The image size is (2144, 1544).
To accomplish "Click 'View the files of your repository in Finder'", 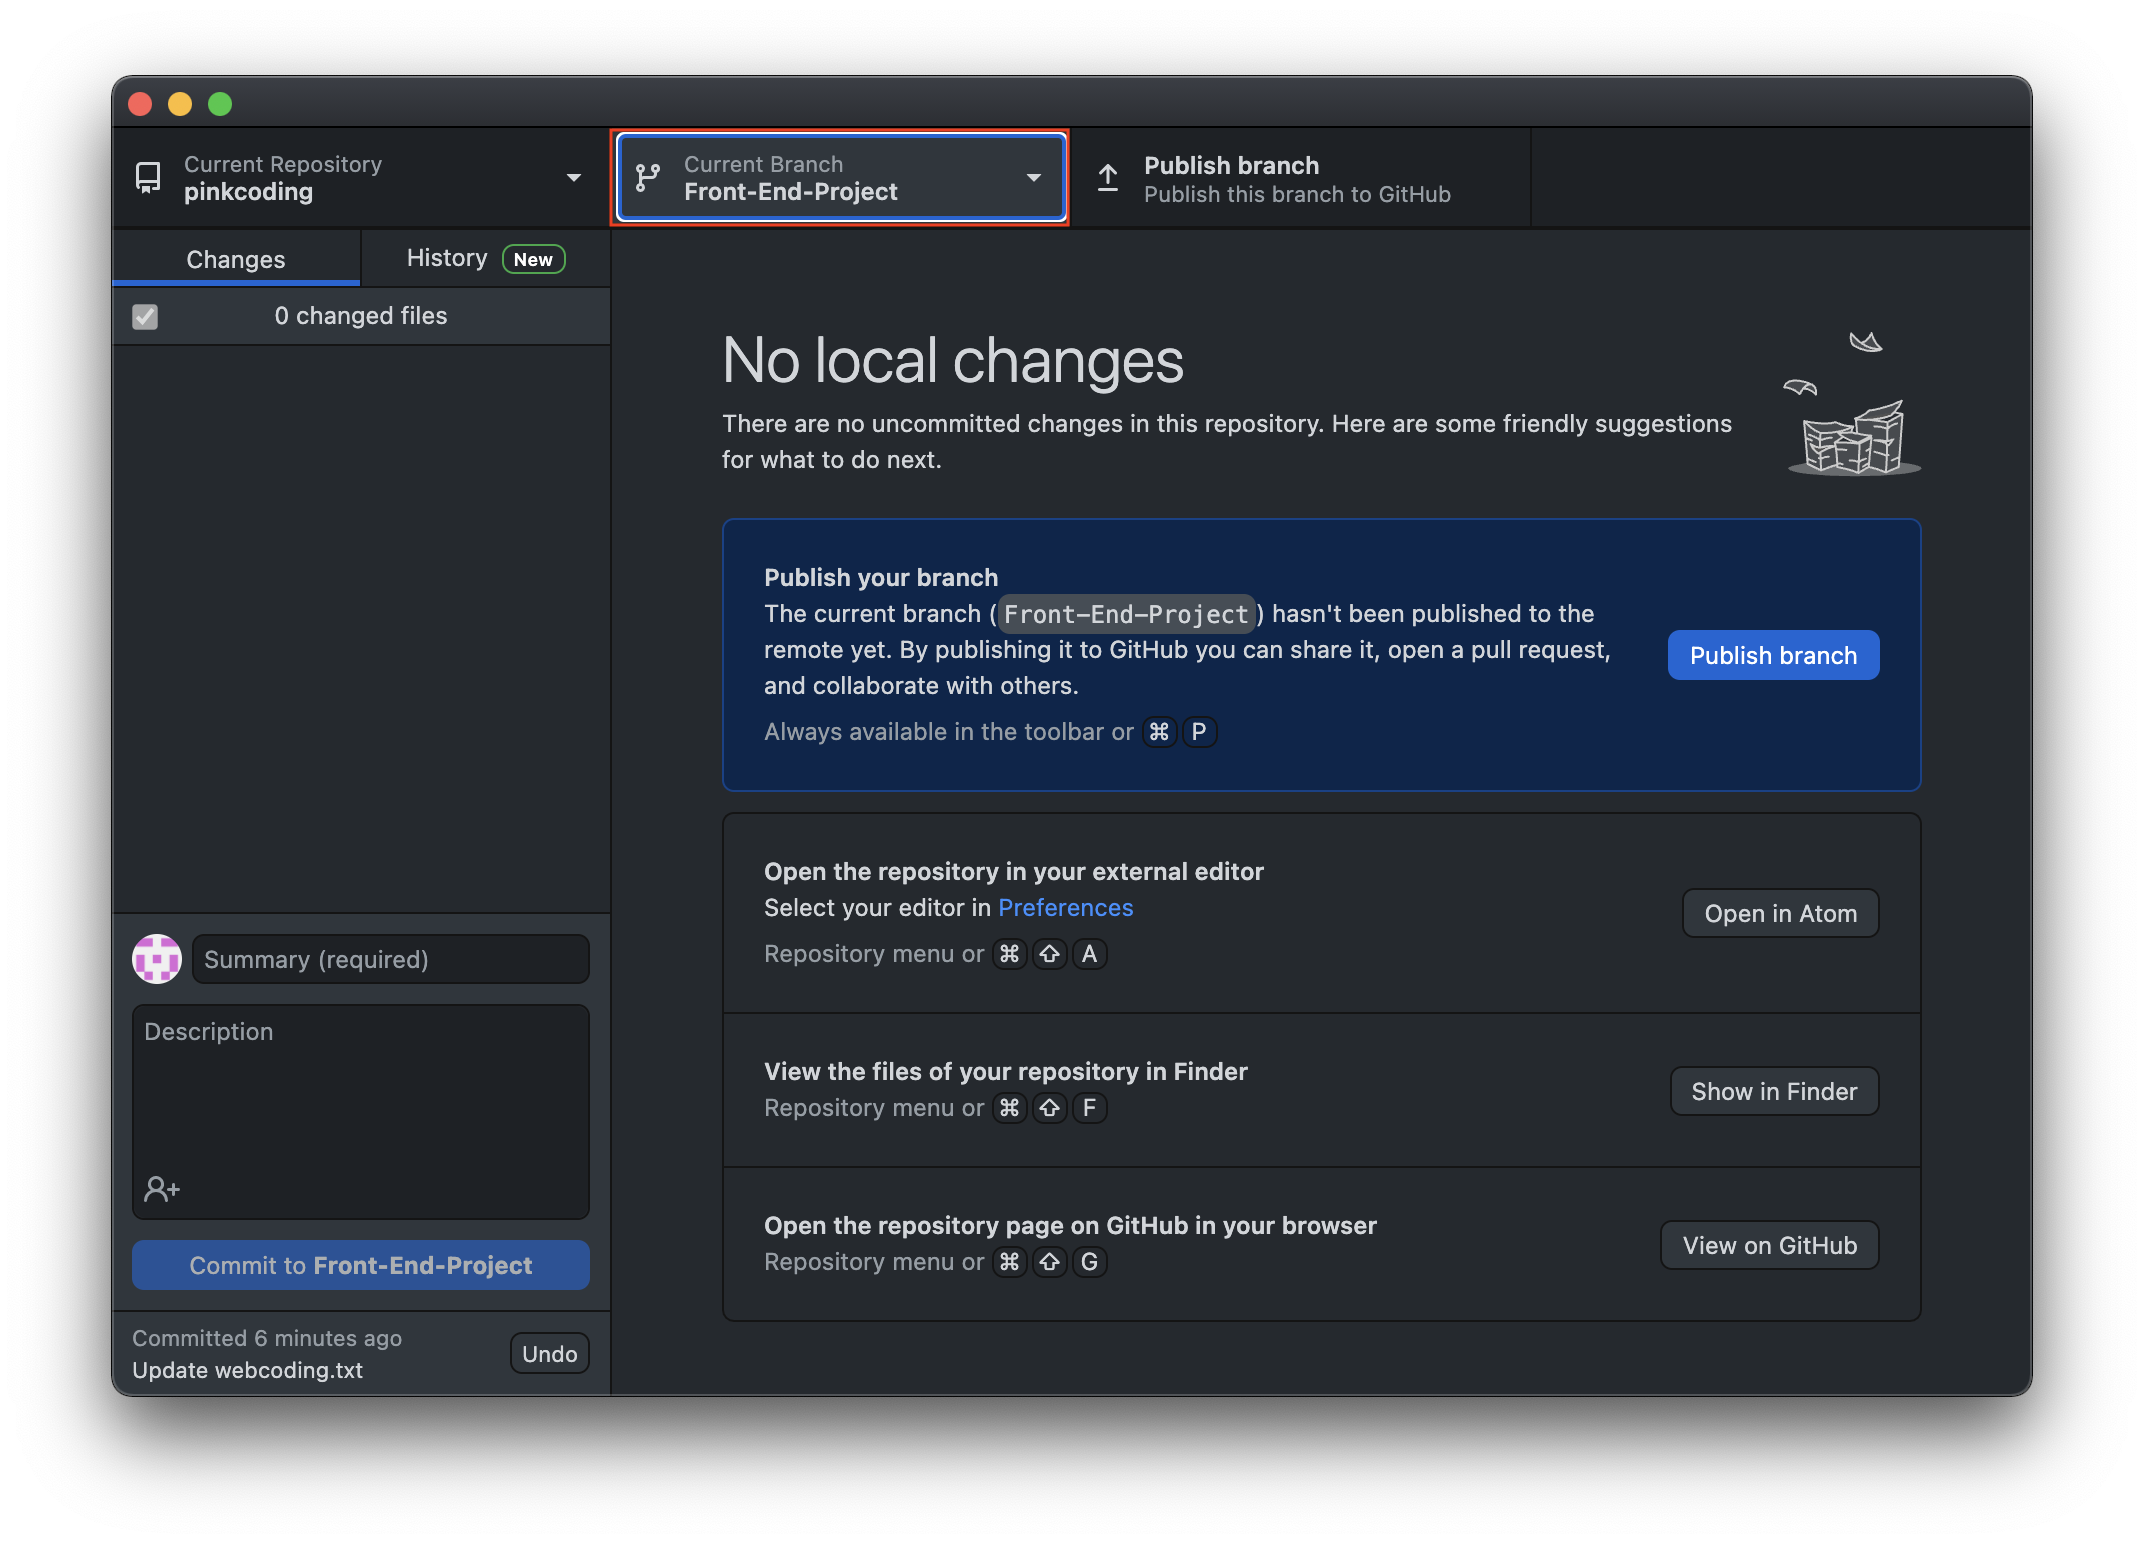I will point(1006,1071).
